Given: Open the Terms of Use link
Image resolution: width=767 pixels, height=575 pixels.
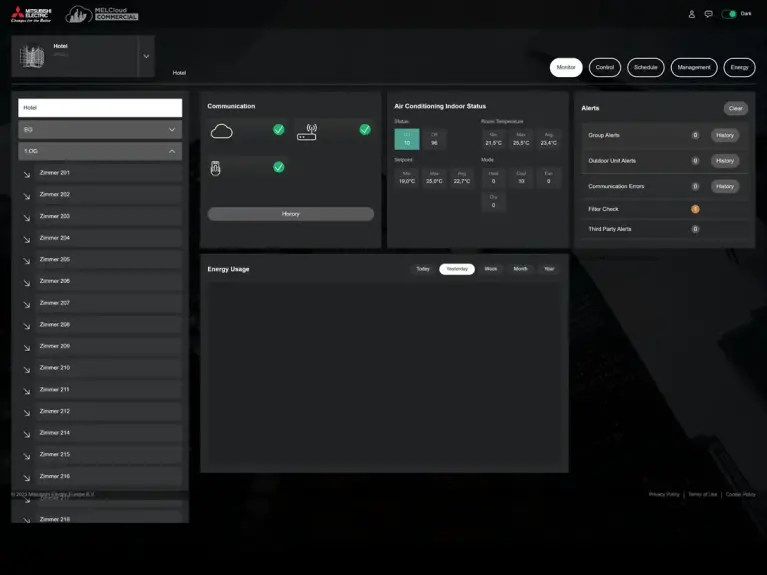Looking at the screenshot, I should point(702,495).
